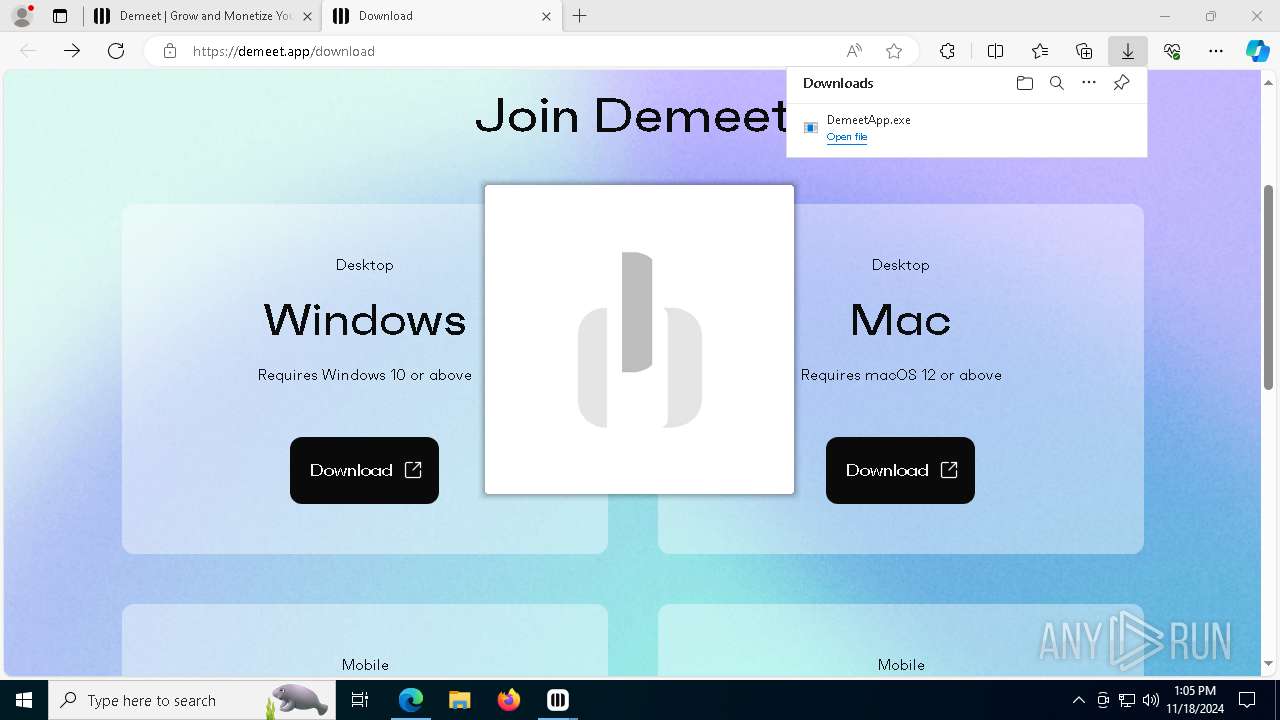The width and height of the screenshot is (1280, 720).
Task: Open the Copilot sidebar
Action: coord(1257,51)
